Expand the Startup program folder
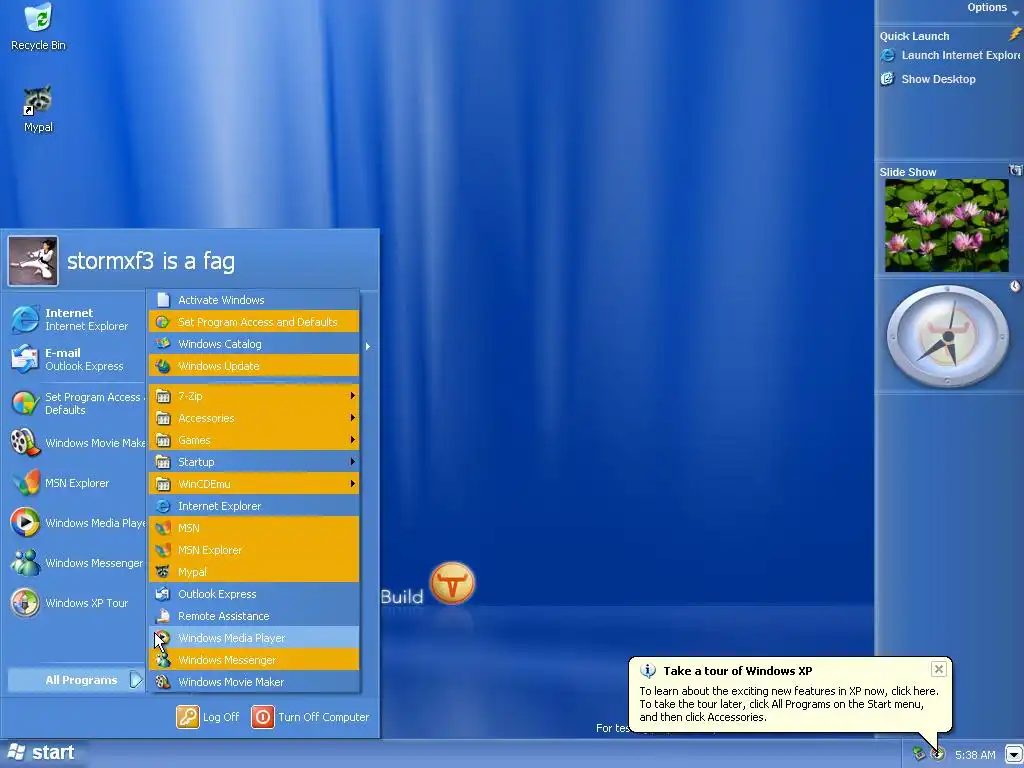Viewport: 1024px width, 768px height. tap(254, 462)
